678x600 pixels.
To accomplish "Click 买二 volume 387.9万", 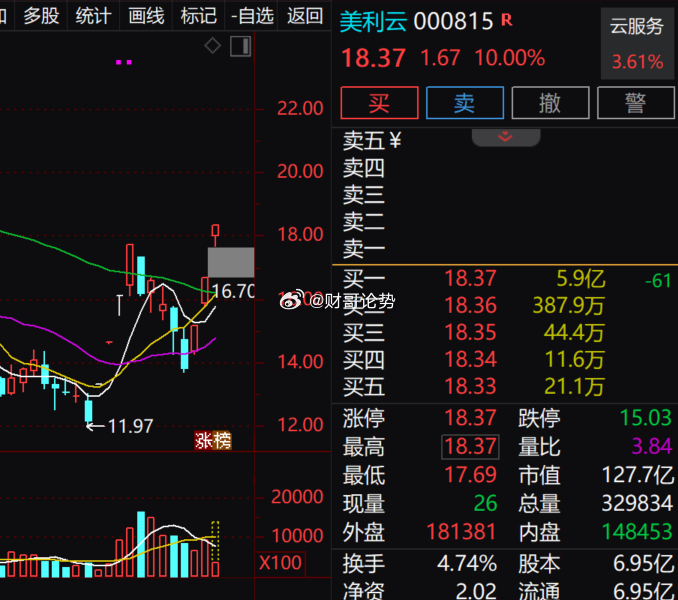I will 569,306.
